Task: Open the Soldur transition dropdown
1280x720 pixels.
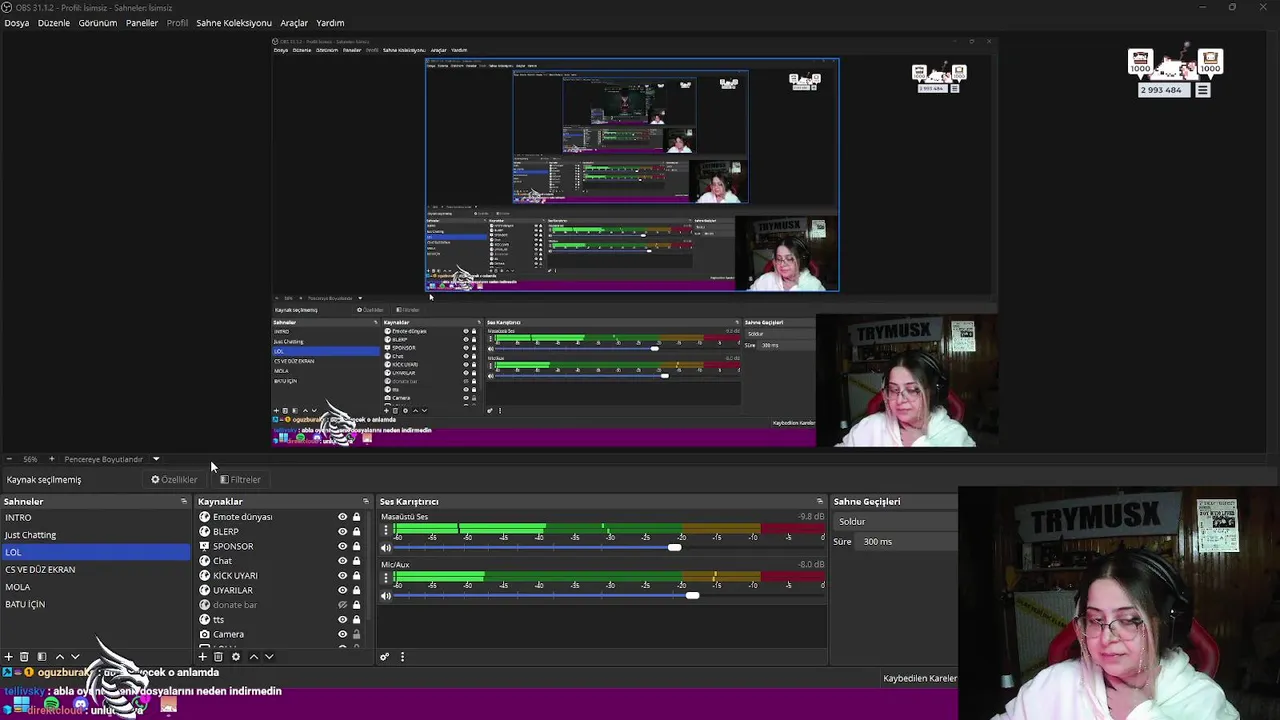Action: [x=895, y=521]
